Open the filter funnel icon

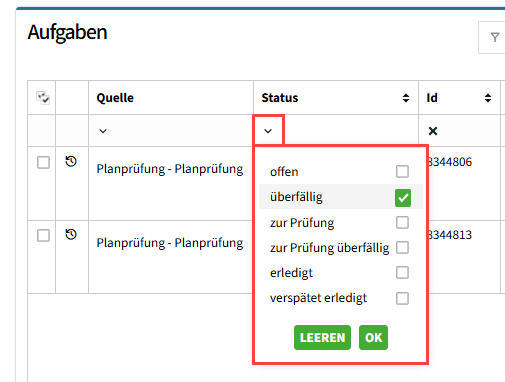495,37
